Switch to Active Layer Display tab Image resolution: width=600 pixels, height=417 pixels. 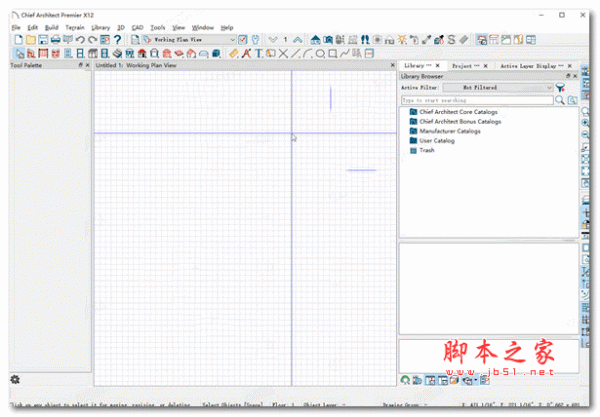pos(530,65)
